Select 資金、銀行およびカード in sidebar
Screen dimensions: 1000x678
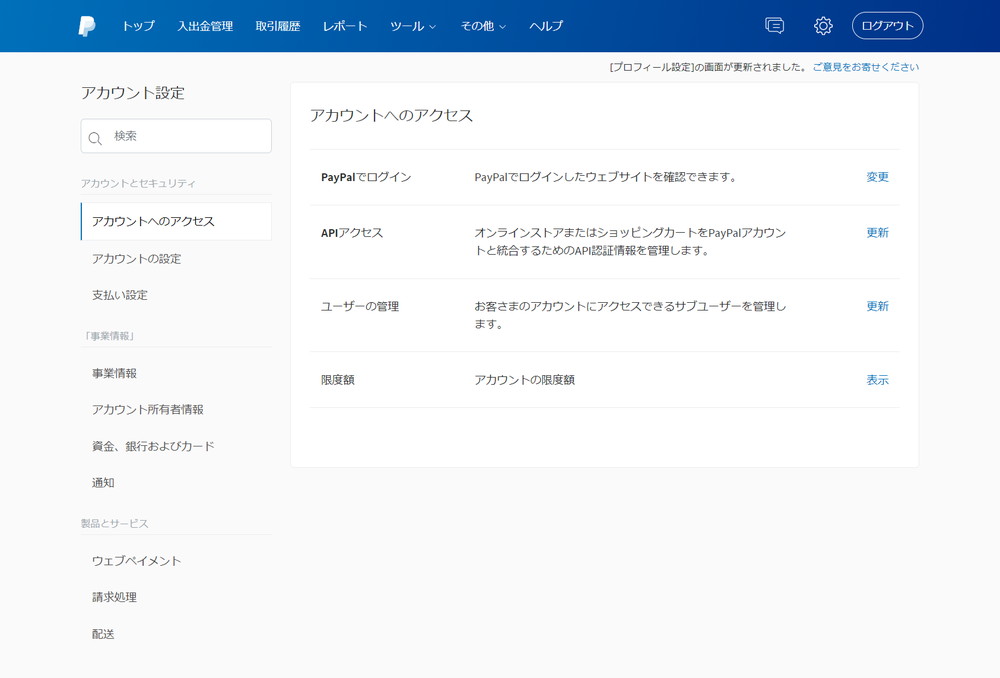(153, 446)
